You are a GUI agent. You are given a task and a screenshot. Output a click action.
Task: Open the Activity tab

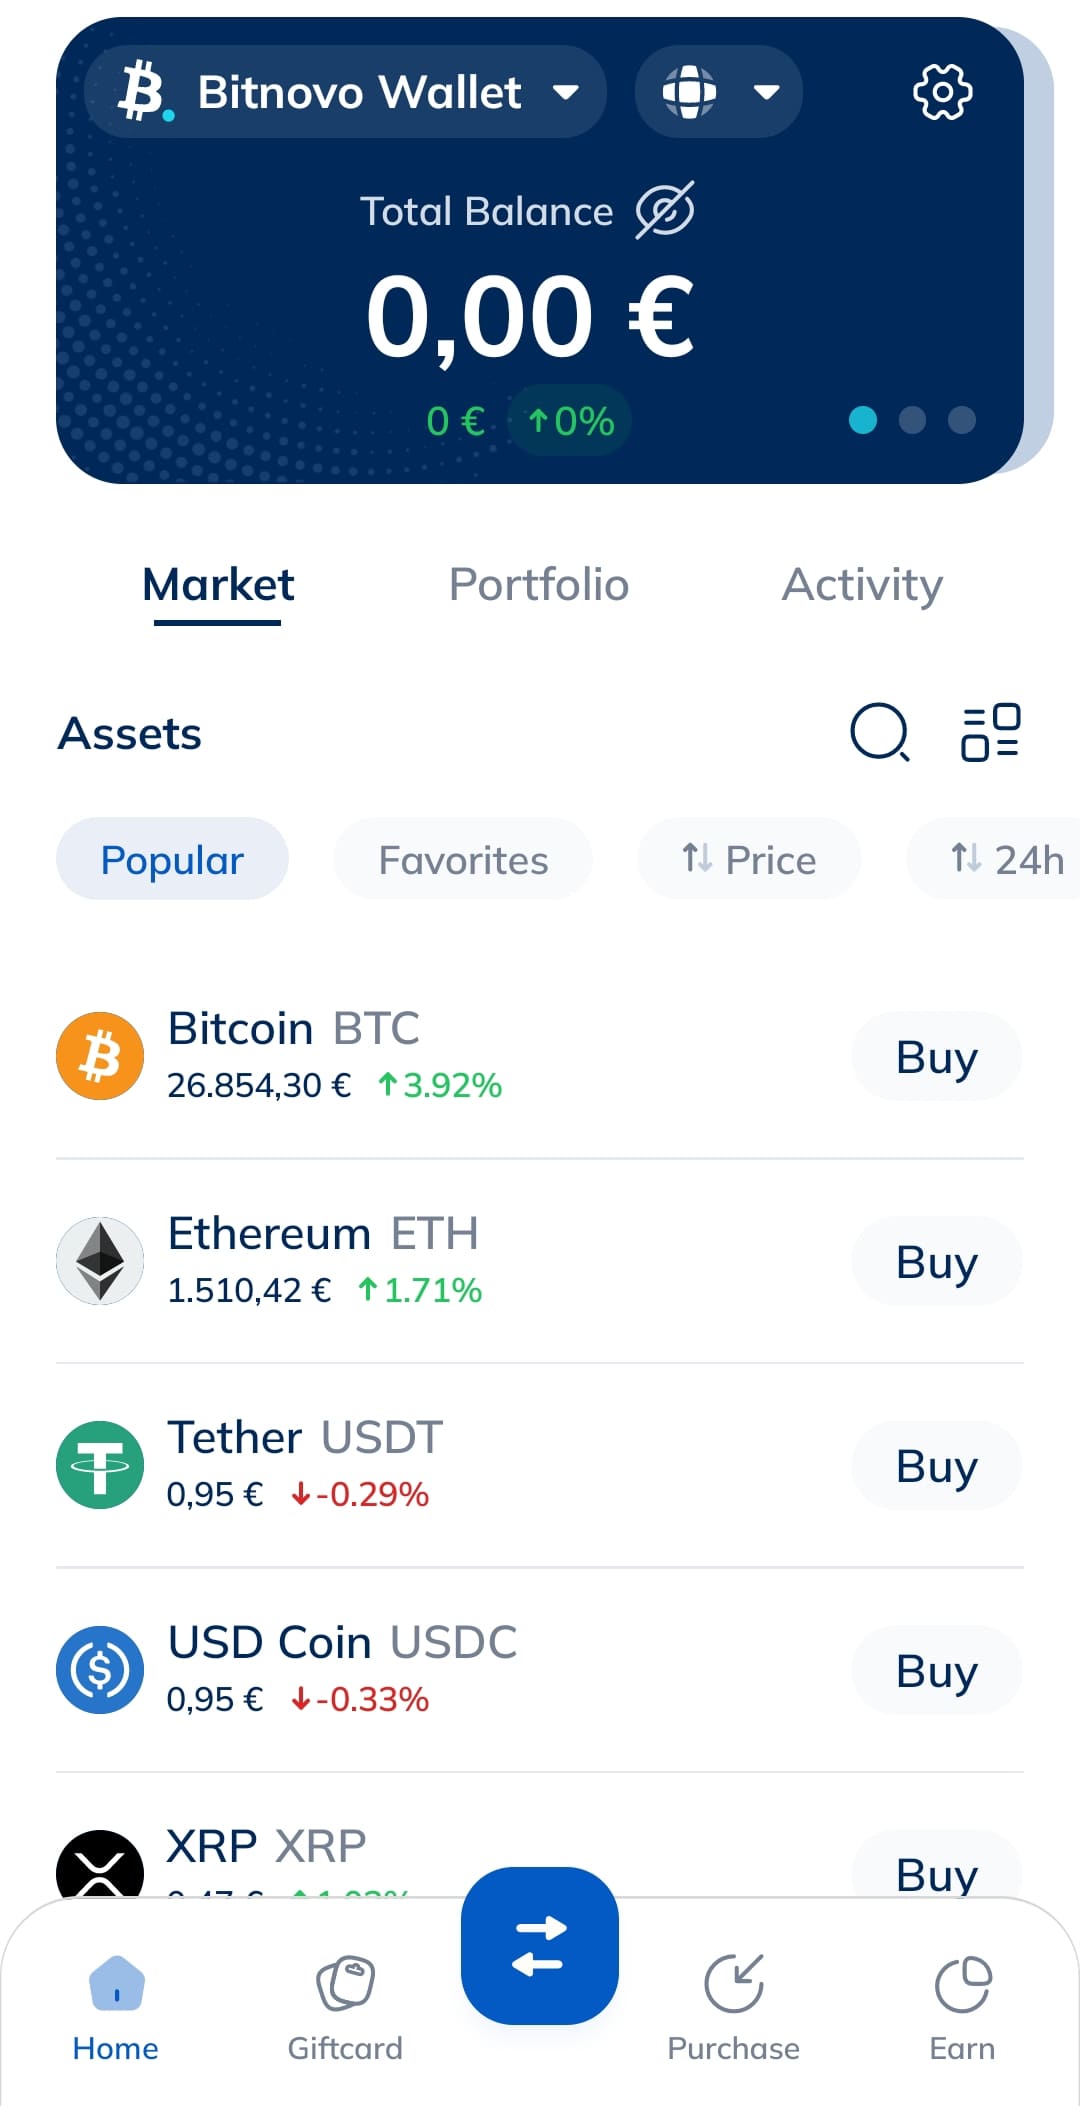[862, 585]
